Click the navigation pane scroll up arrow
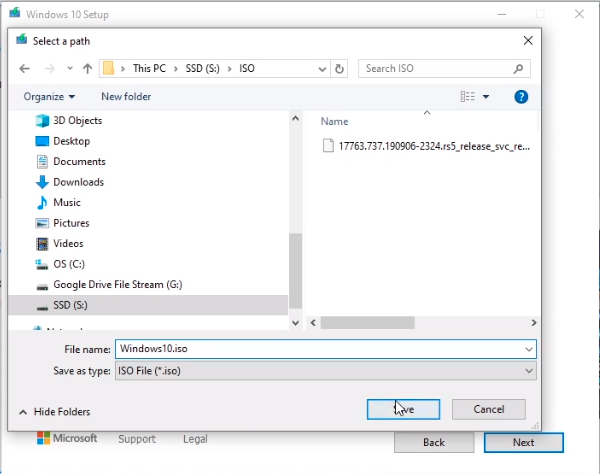This screenshot has width=600, height=474. (295, 118)
